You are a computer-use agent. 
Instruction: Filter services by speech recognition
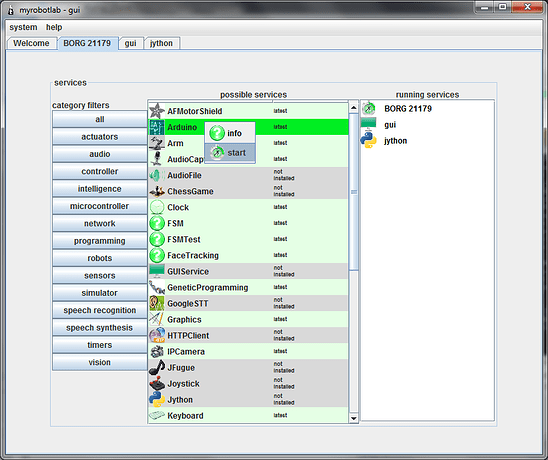pyautogui.click(x=100, y=310)
